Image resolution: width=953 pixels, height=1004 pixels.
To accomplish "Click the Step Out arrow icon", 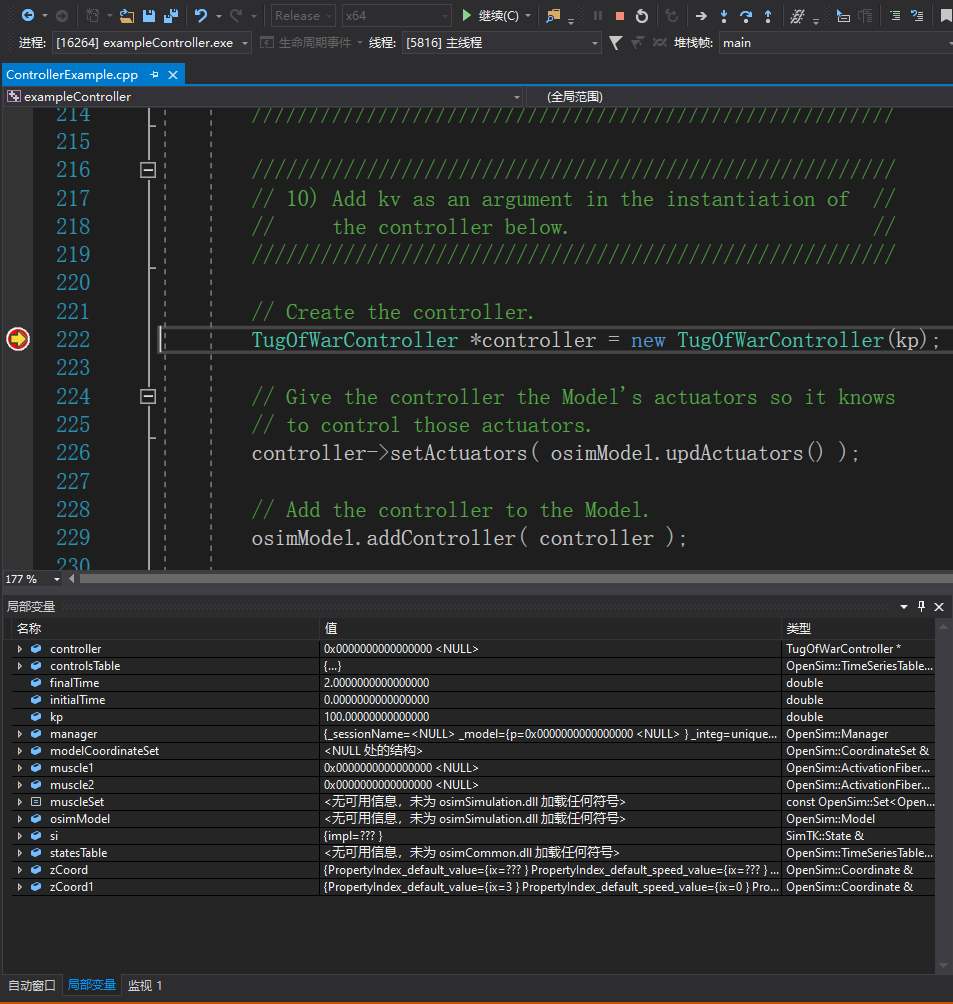I will (767, 16).
